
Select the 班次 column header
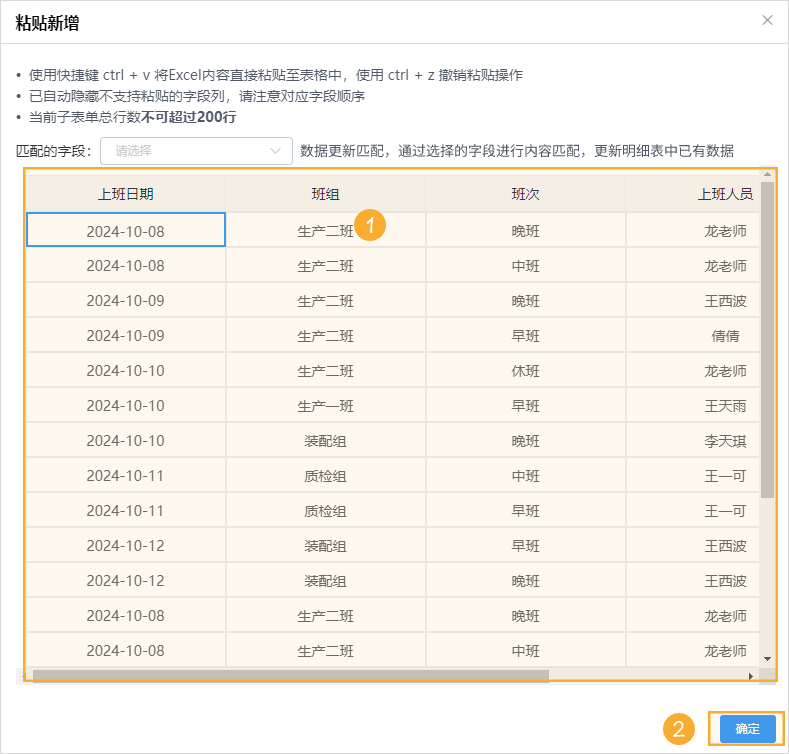525,194
